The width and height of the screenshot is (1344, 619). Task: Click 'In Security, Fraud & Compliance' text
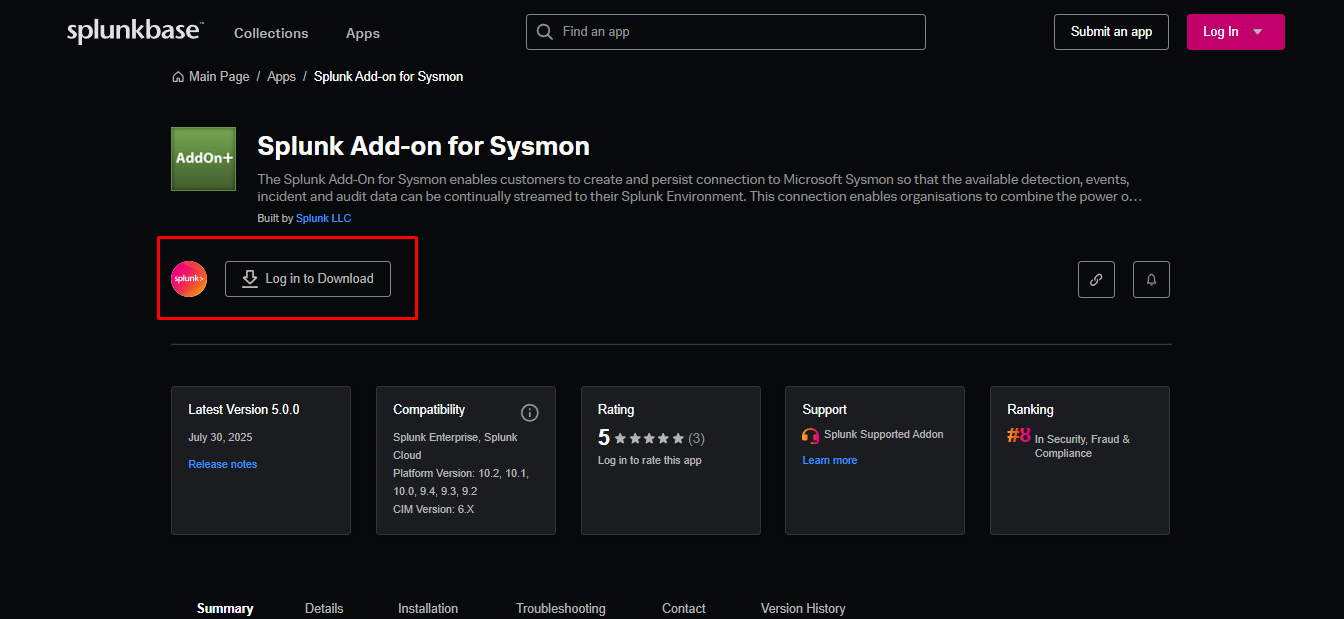1082,446
